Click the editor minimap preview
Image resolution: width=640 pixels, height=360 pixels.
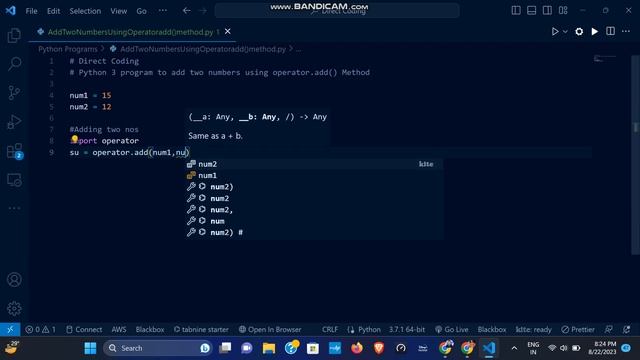coord(605,59)
